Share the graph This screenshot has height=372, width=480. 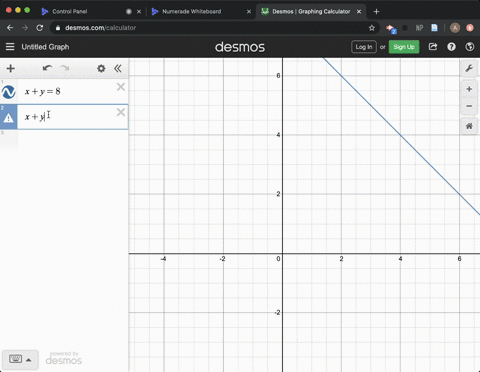[433, 47]
